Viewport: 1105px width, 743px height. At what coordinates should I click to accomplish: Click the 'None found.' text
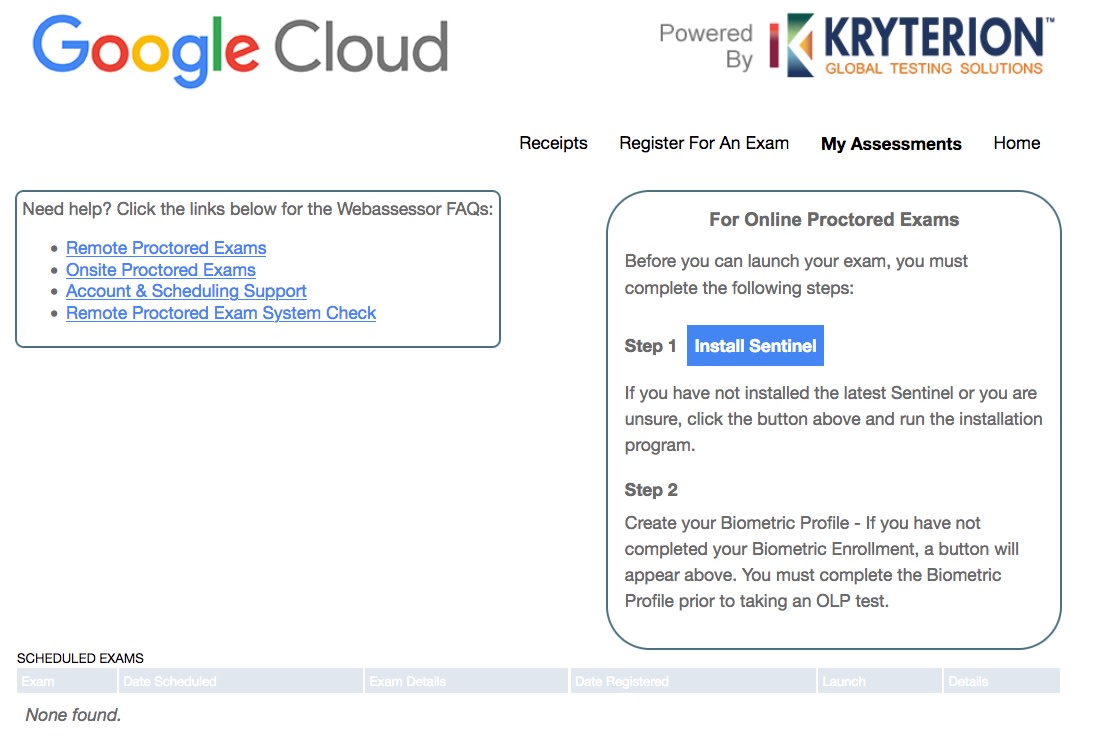tap(73, 715)
